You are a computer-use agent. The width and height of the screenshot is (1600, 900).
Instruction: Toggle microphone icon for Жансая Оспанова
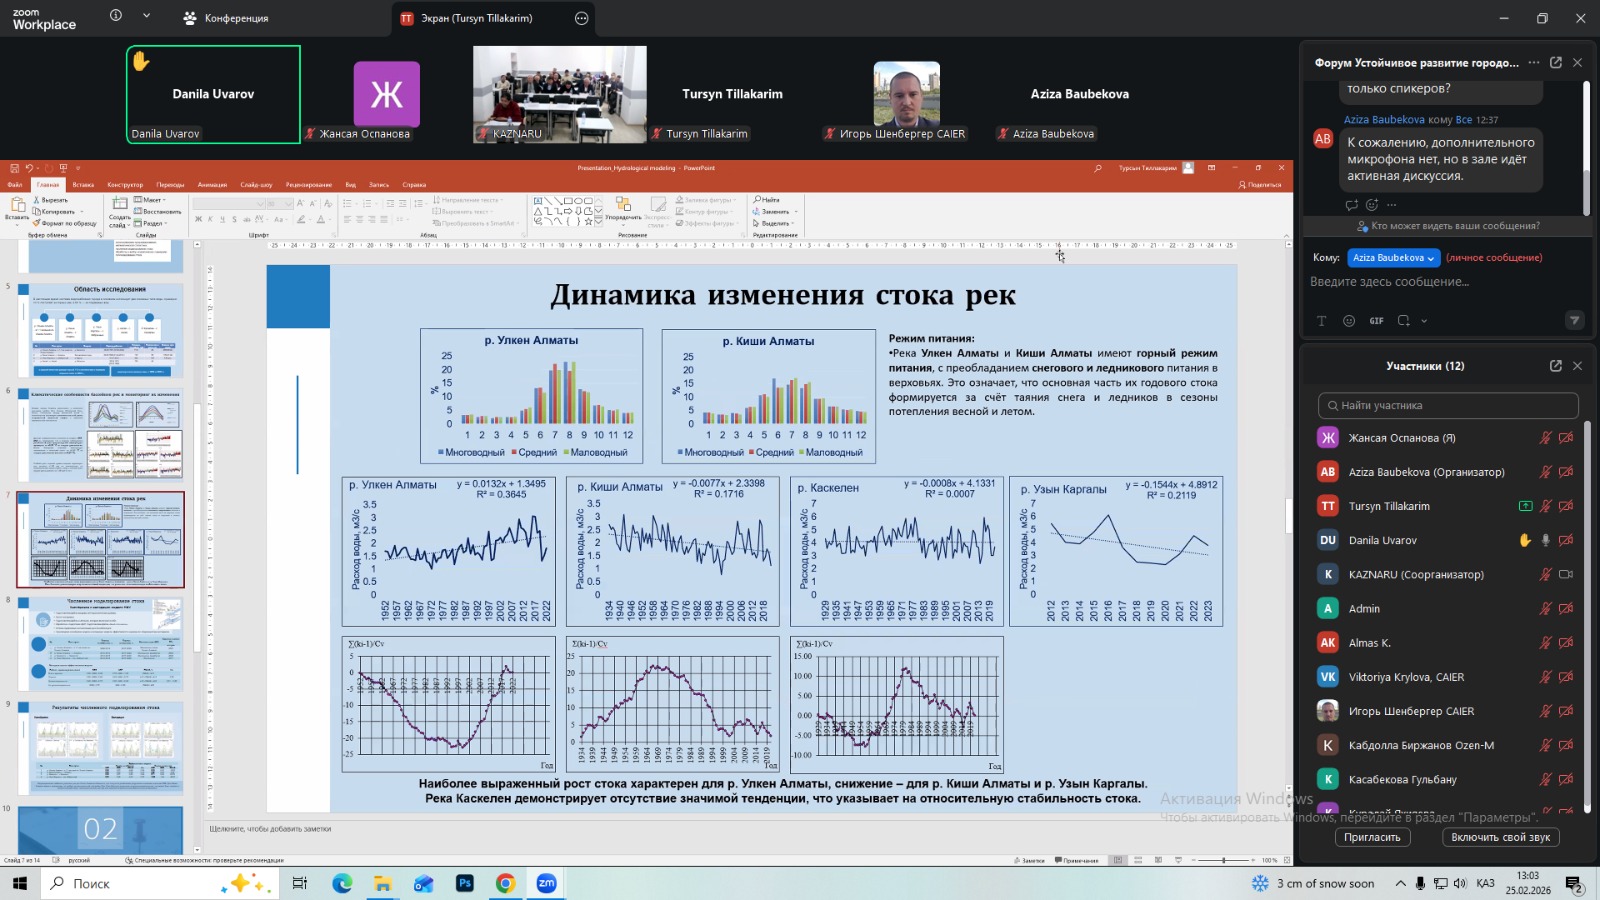[x=1545, y=438]
